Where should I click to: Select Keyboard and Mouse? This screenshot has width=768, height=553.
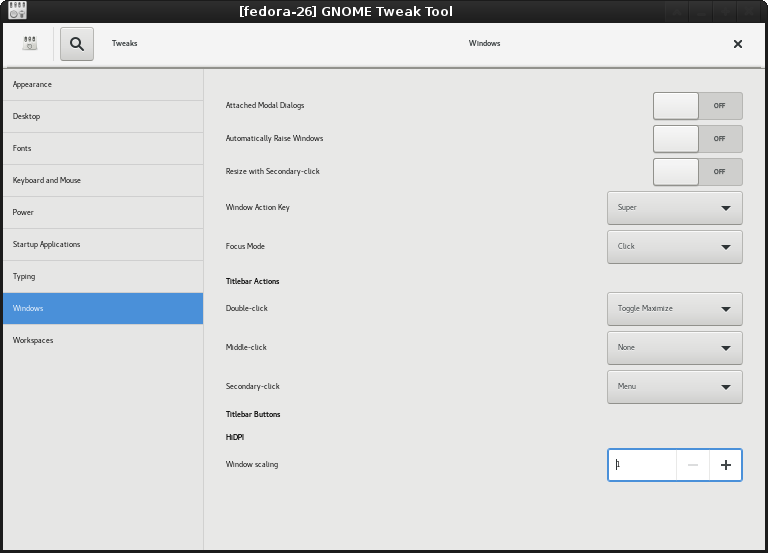point(103,180)
